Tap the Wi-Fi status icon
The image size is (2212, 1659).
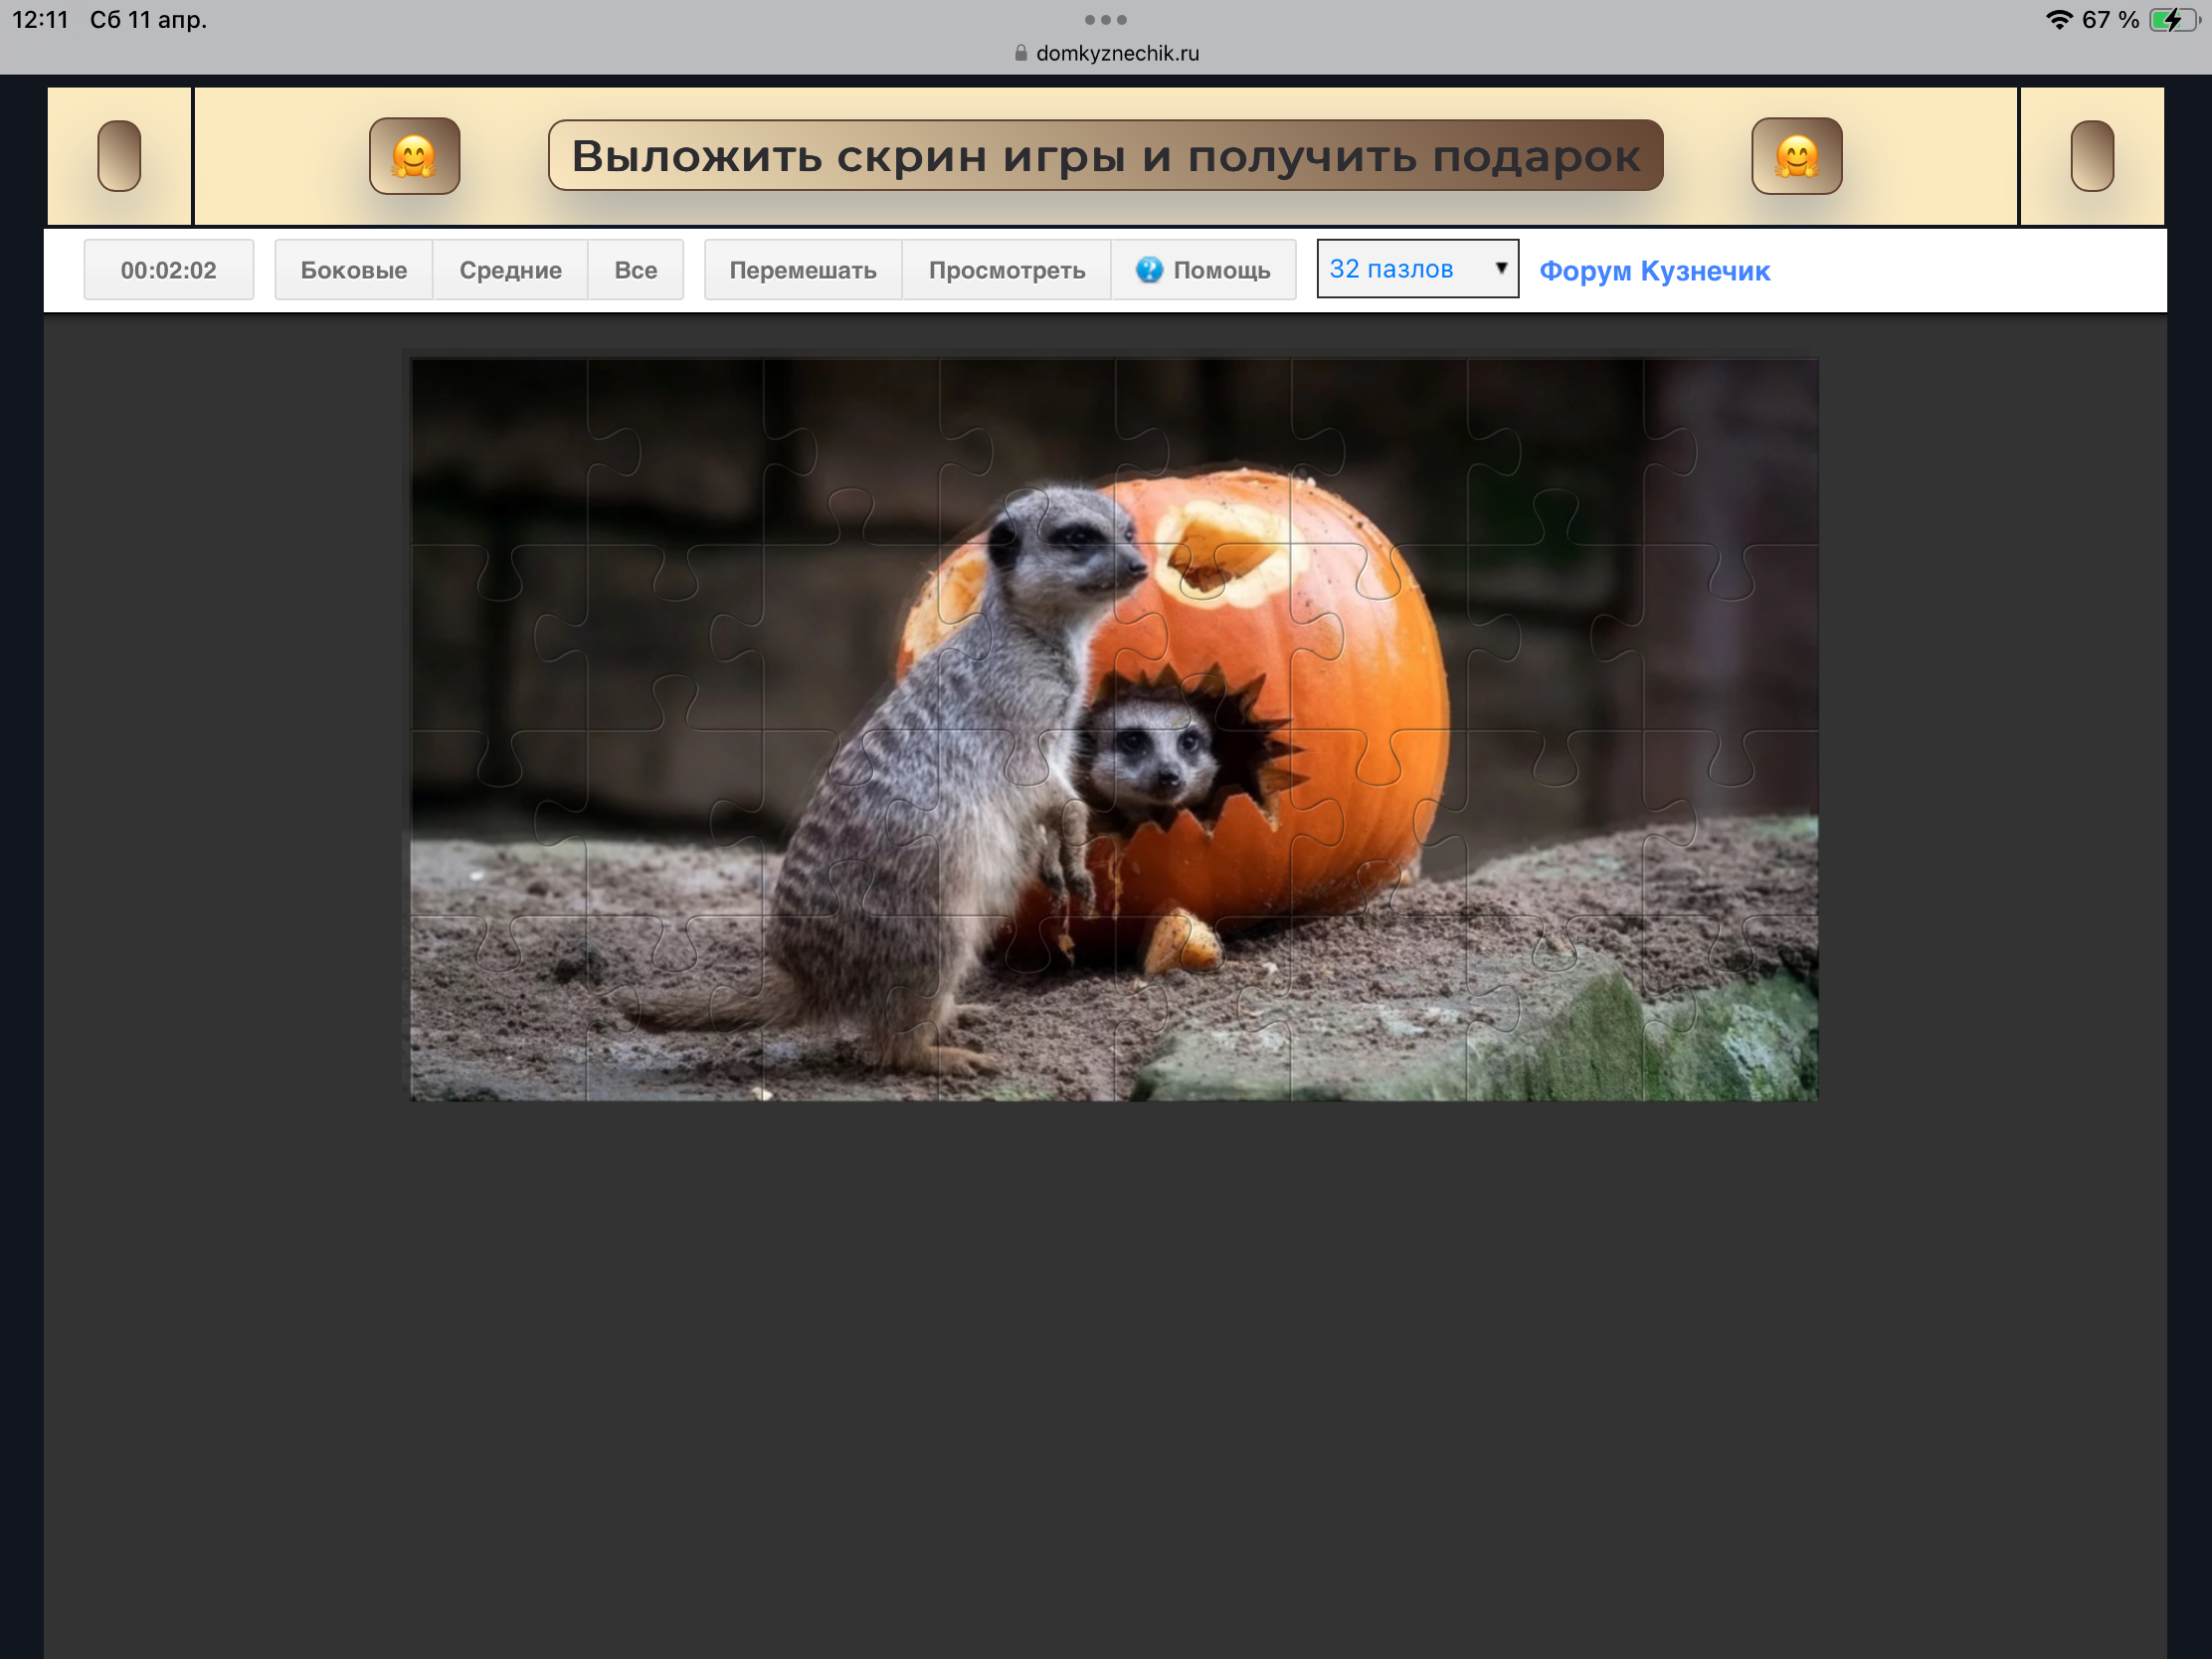pyautogui.click(x=2059, y=20)
